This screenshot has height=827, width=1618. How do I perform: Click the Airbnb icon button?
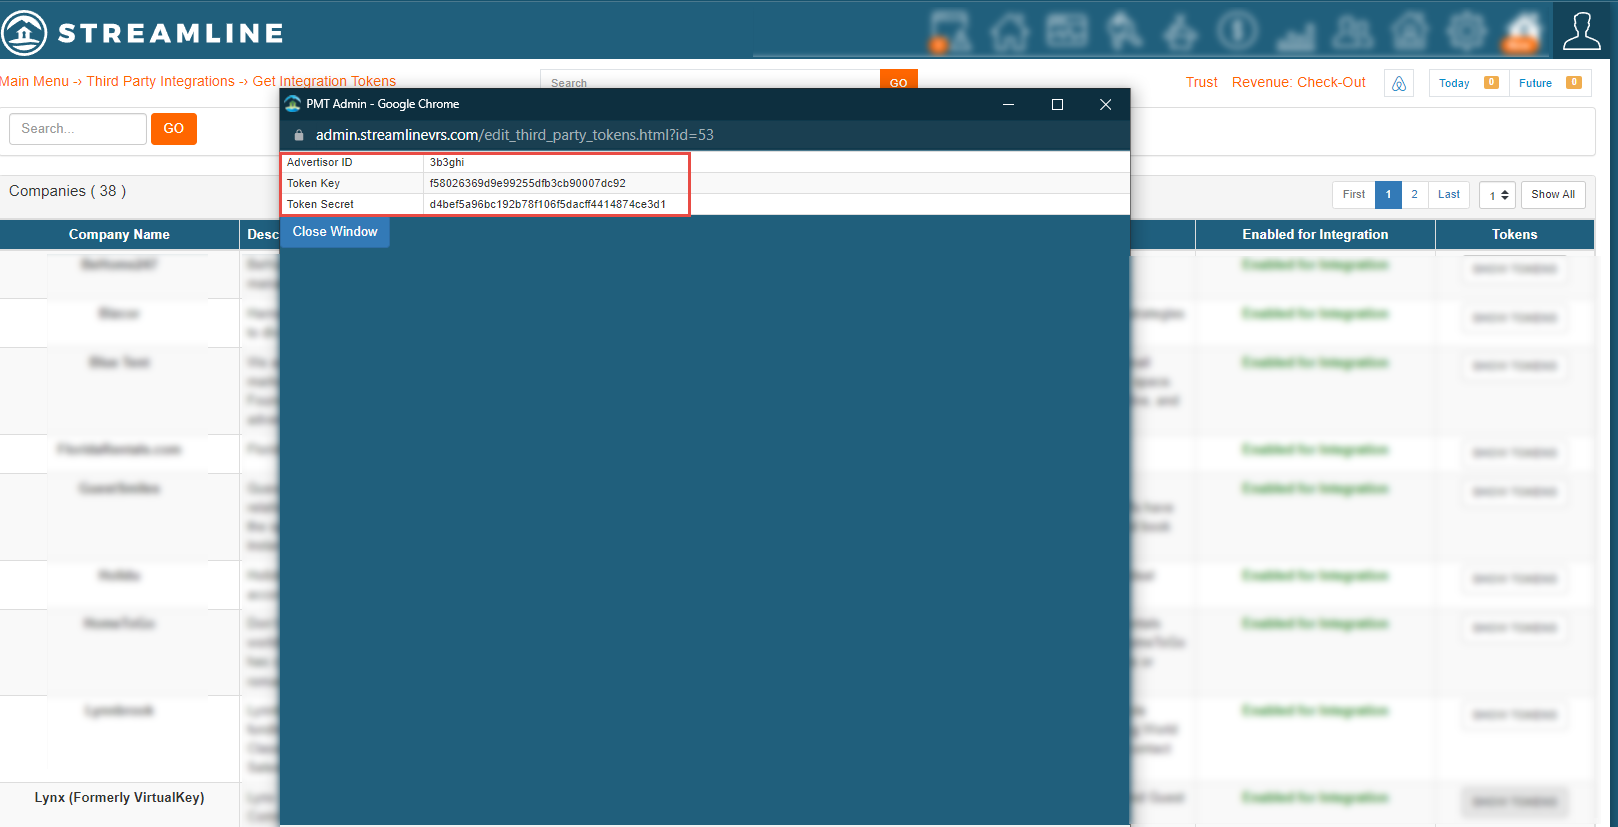(1399, 84)
